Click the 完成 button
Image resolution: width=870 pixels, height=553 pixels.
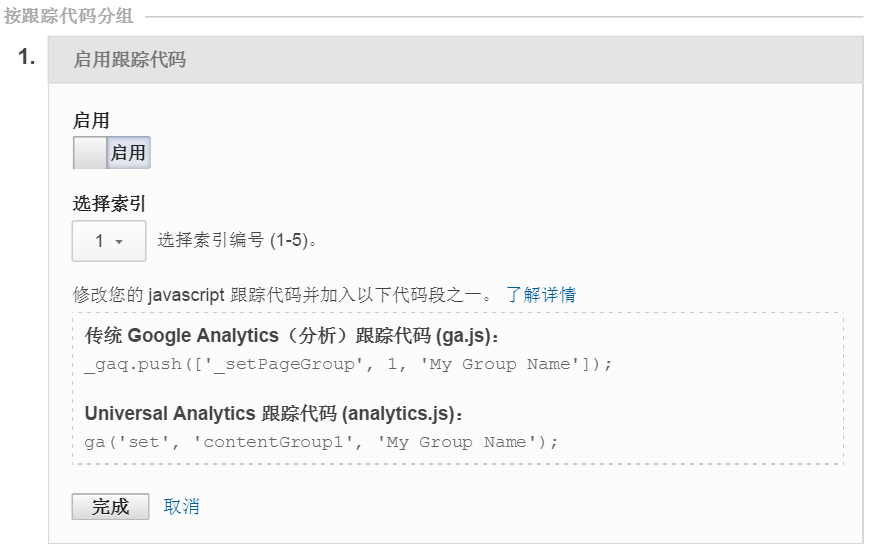coord(110,506)
